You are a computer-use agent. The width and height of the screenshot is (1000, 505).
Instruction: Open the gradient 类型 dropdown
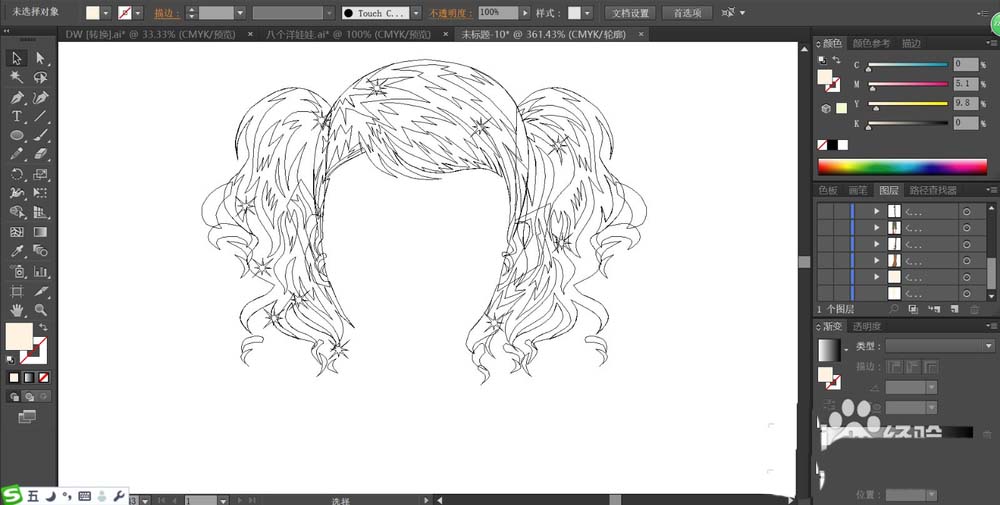(x=940, y=346)
